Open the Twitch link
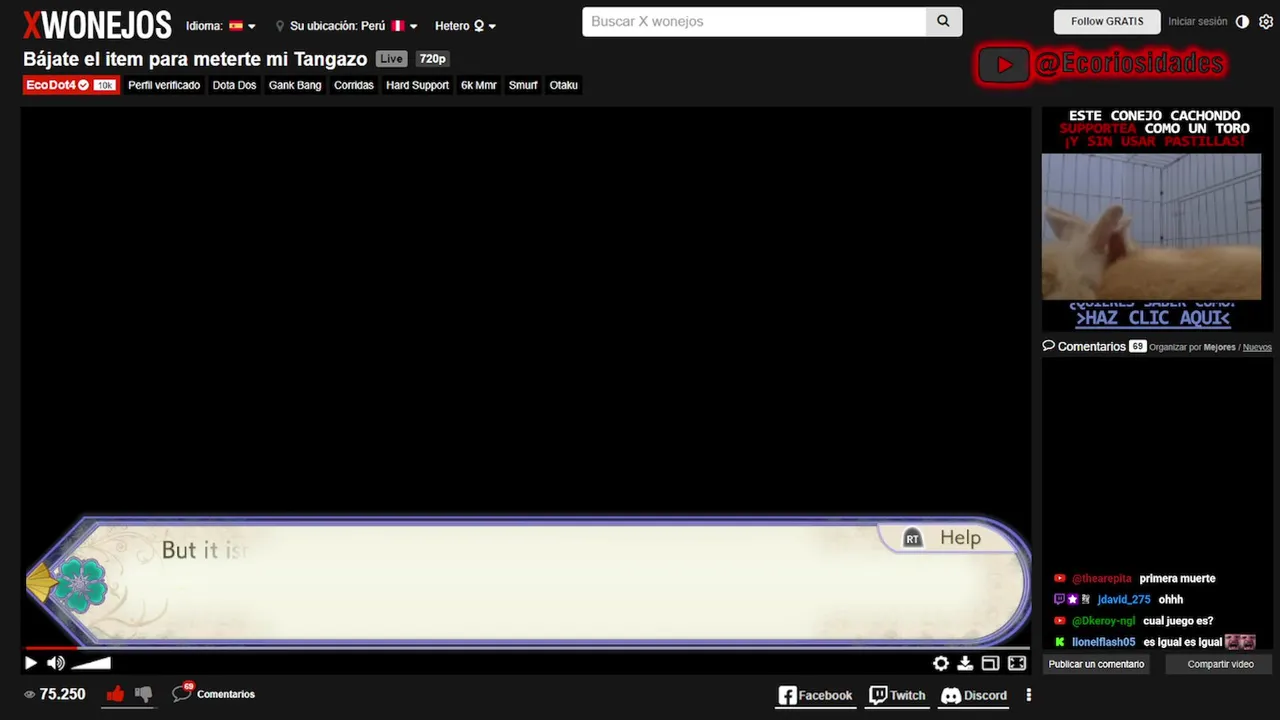This screenshot has width=1280, height=720. [x=897, y=695]
